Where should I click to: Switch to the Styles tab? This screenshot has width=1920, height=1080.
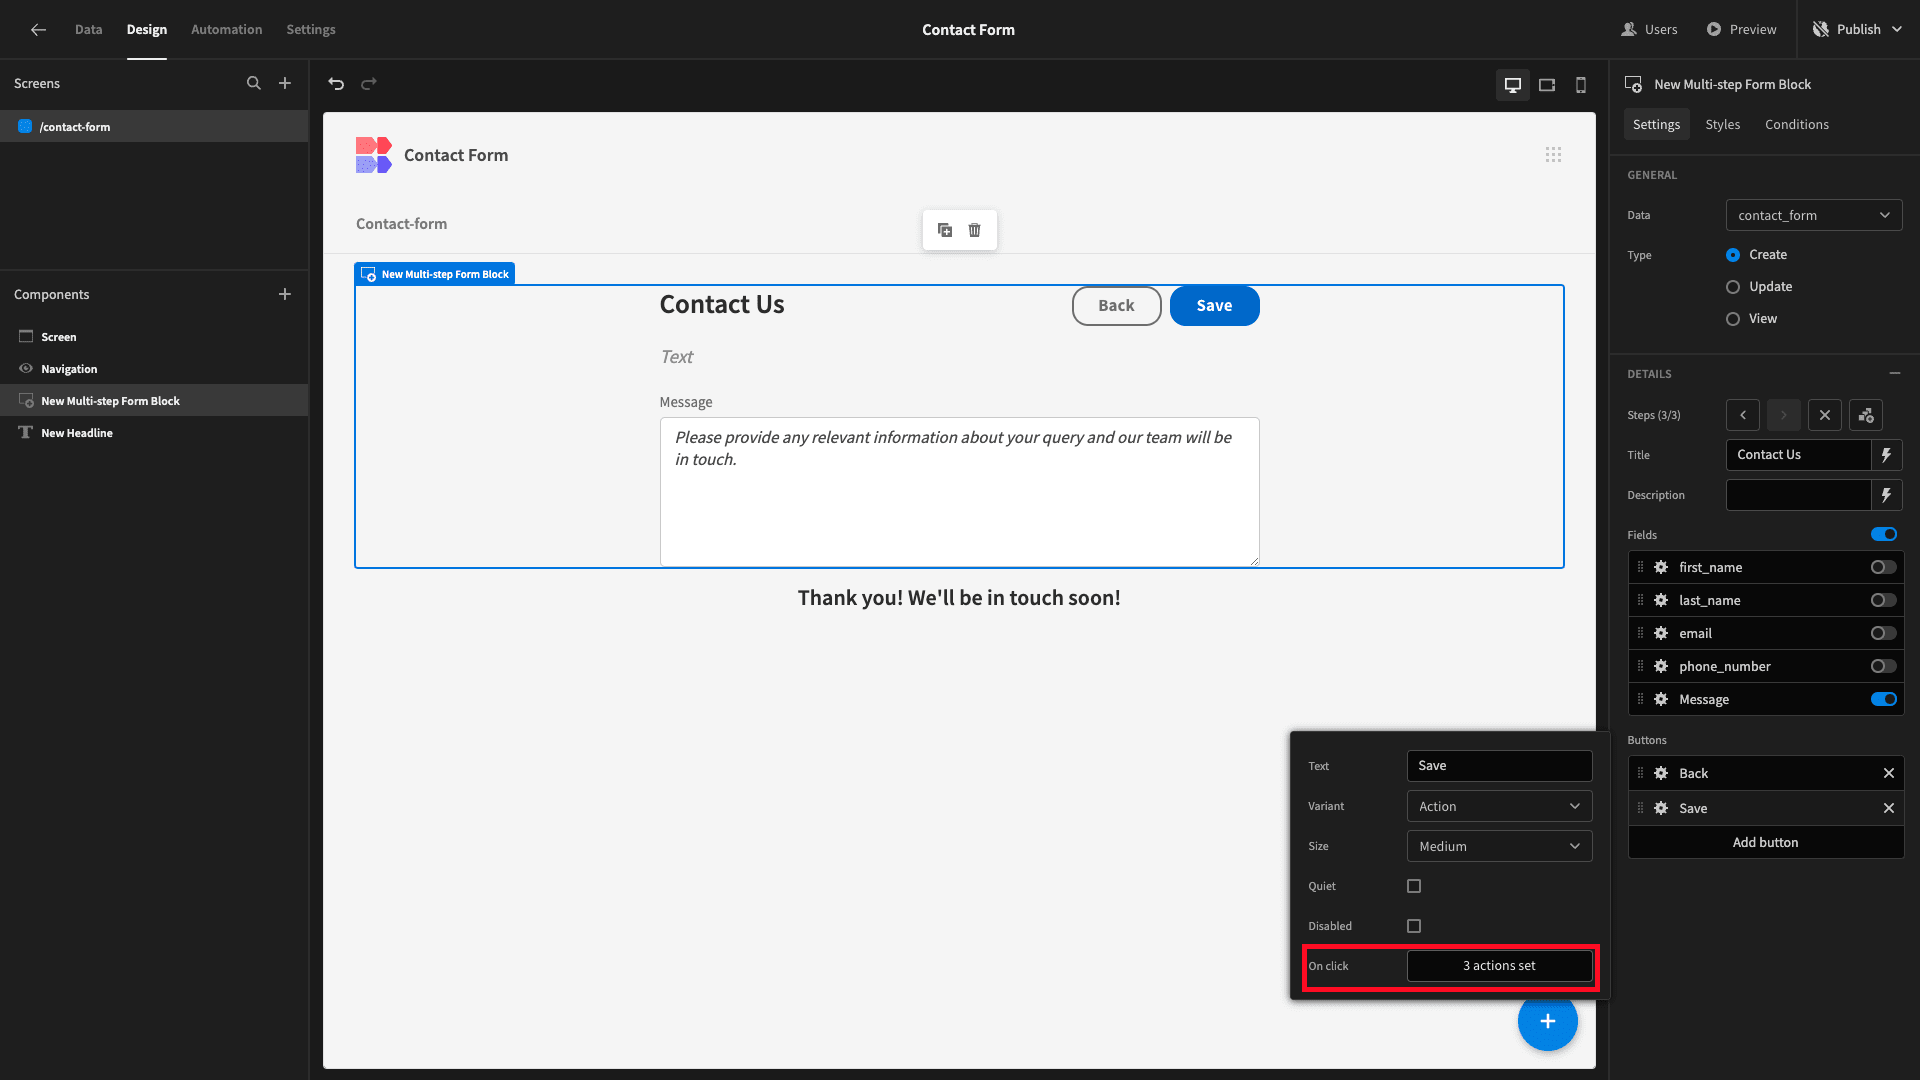(1723, 124)
